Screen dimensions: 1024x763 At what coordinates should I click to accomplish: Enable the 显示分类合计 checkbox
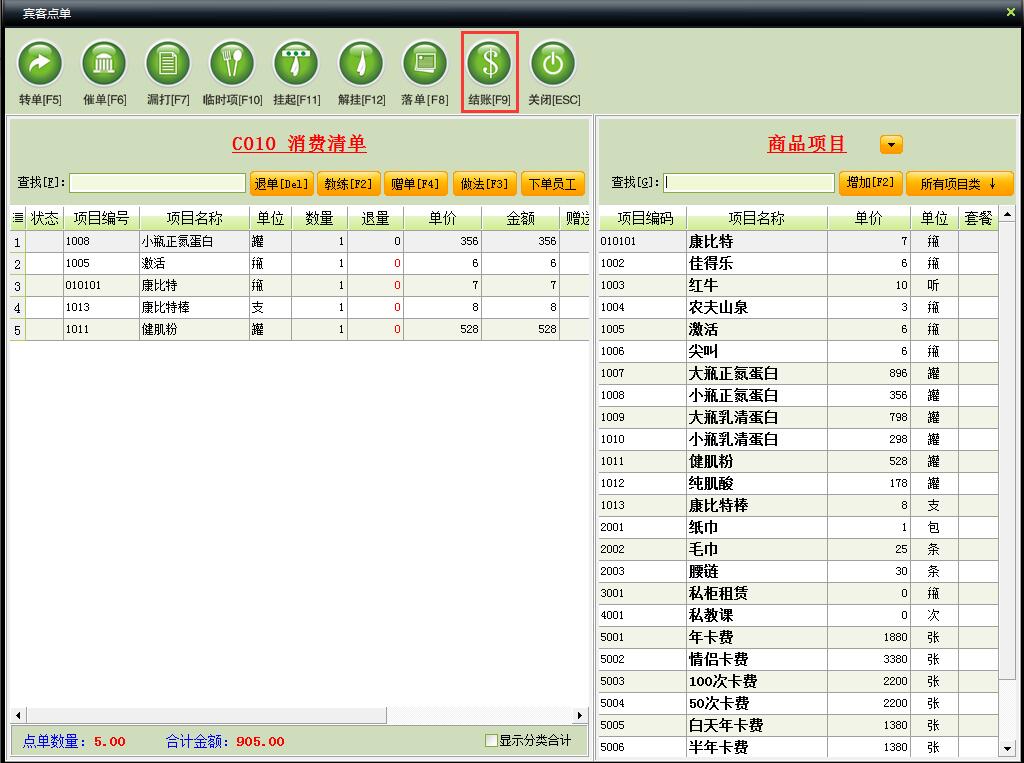point(491,740)
